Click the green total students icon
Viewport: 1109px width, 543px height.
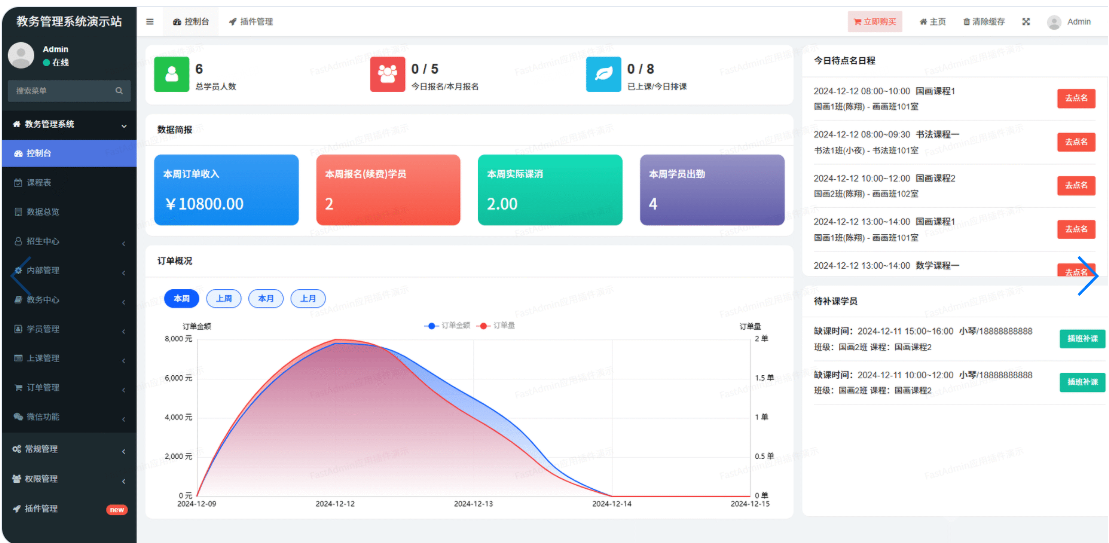(x=171, y=75)
